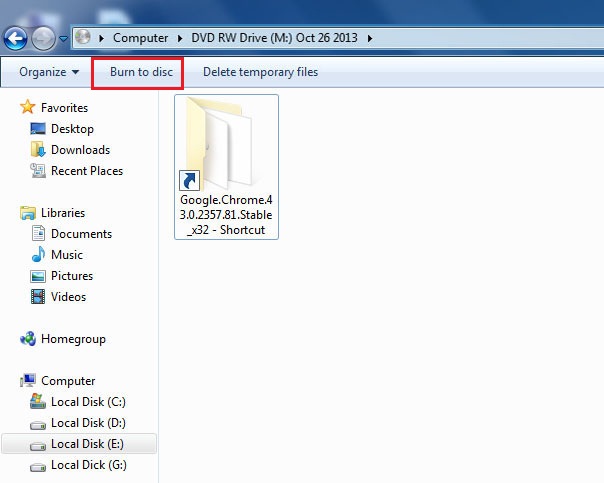Open Local Disk (D:)
This screenshot has width=604, height=483.
(x=88, y=423)
